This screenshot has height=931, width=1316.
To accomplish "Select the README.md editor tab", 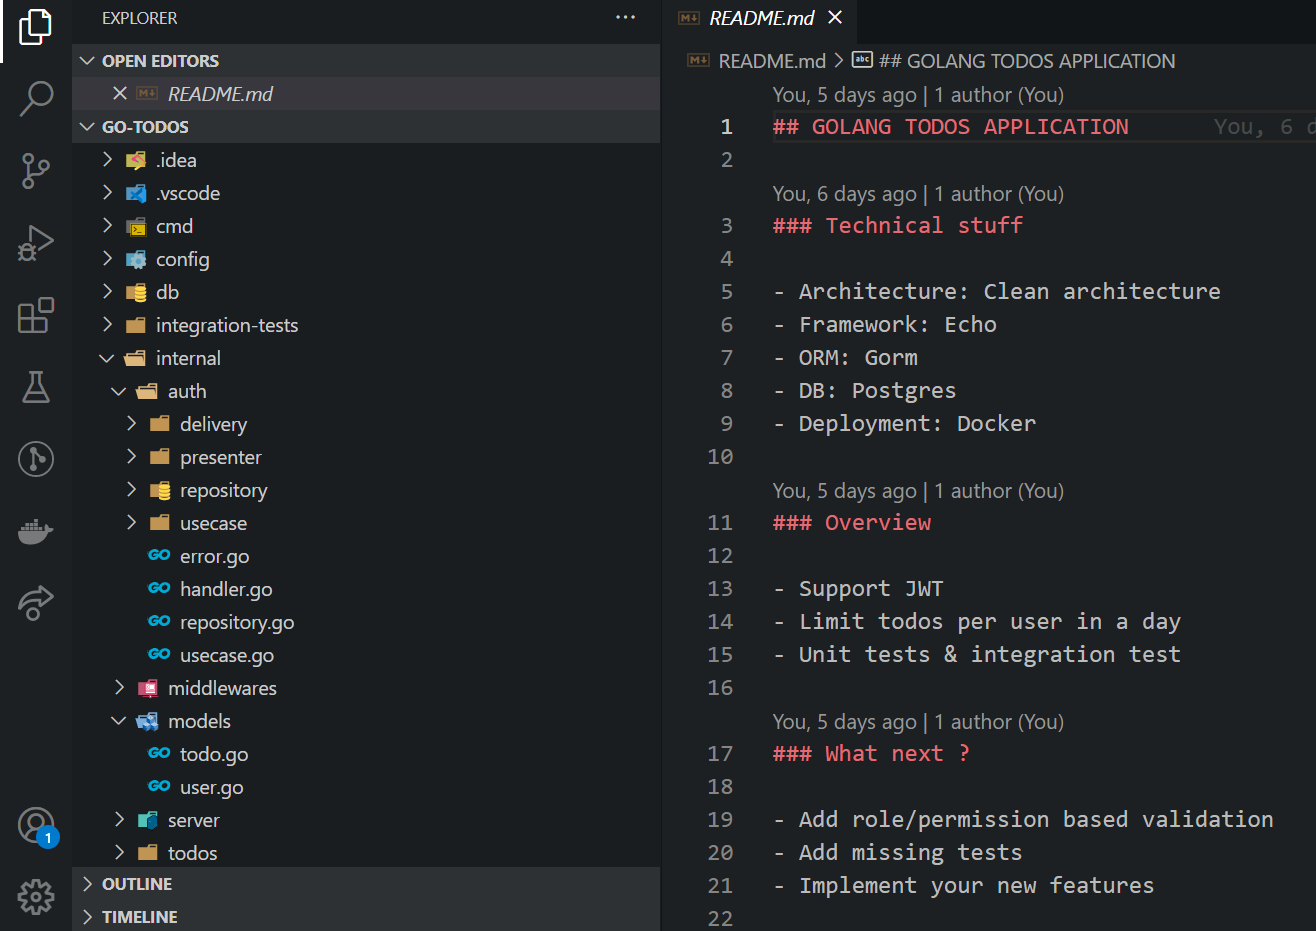I will click(x=762, y=17).
